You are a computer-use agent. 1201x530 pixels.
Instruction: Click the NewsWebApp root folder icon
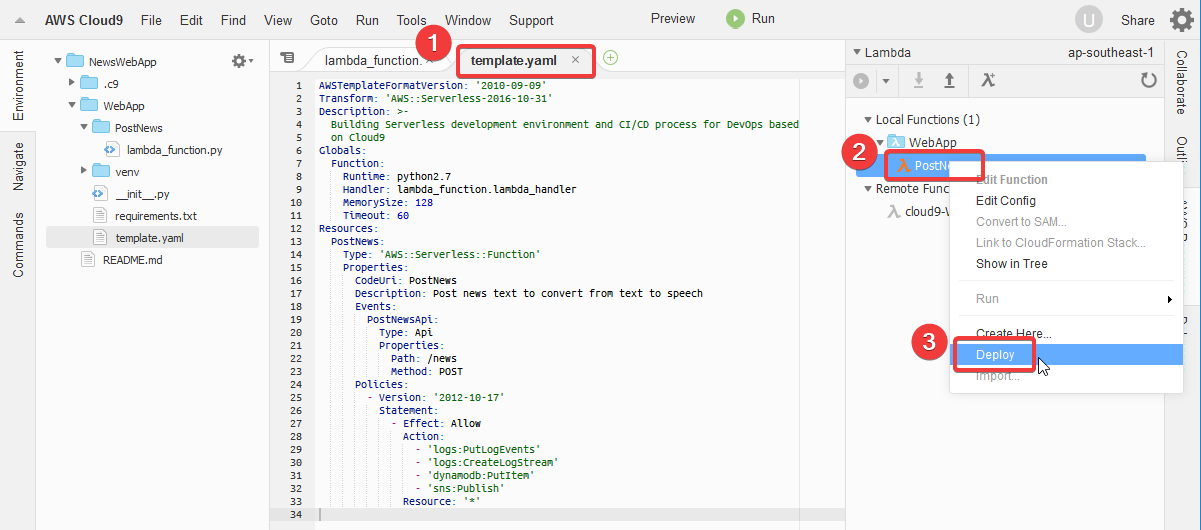click(x=75, y=61)
